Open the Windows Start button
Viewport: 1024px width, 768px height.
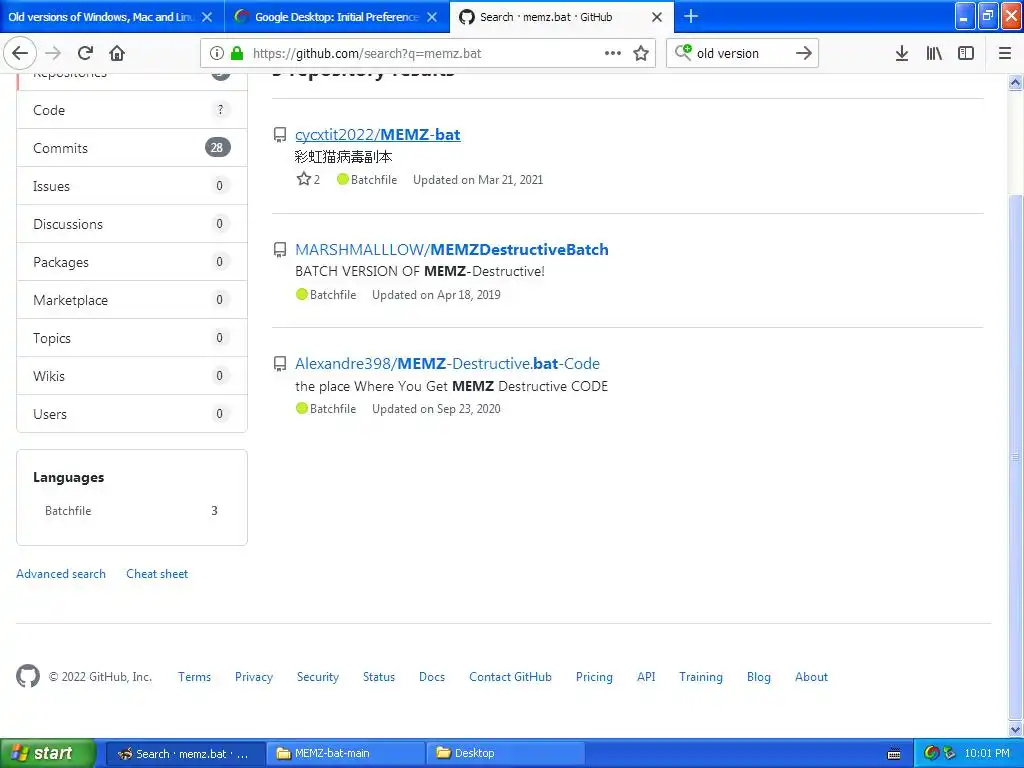(47, 753)
